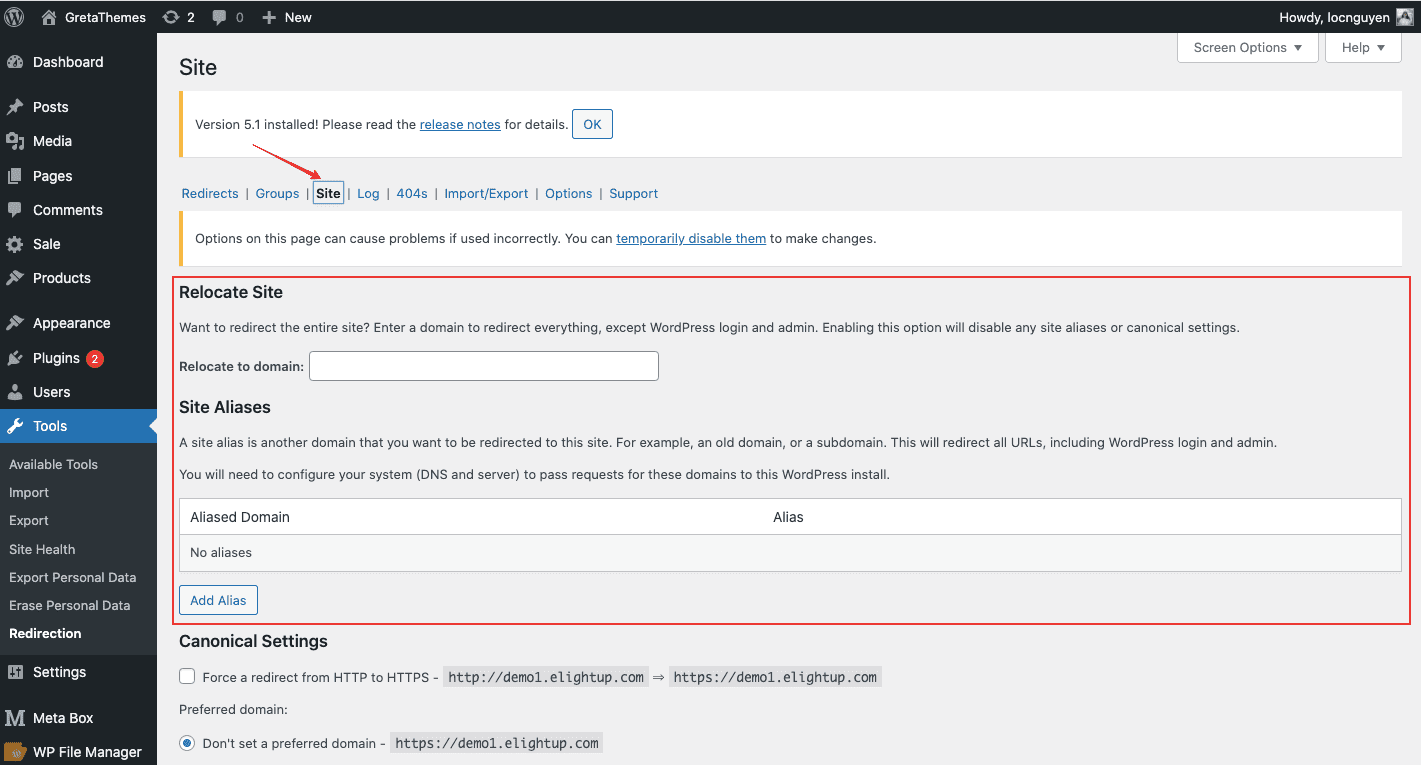Expand the Help dropdown panel
The width and height of the screenshot is (1421, 765).
pyautogui.click(x=1363, y=47)
